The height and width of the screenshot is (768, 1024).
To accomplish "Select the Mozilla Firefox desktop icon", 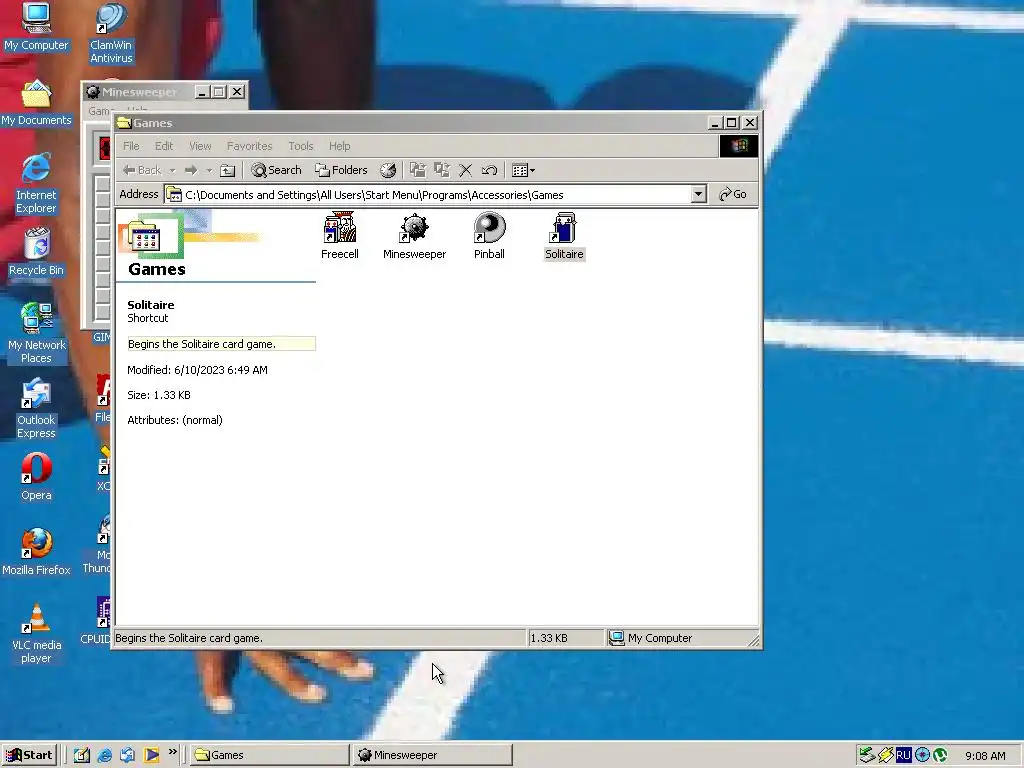I will [x=36, y=552].
